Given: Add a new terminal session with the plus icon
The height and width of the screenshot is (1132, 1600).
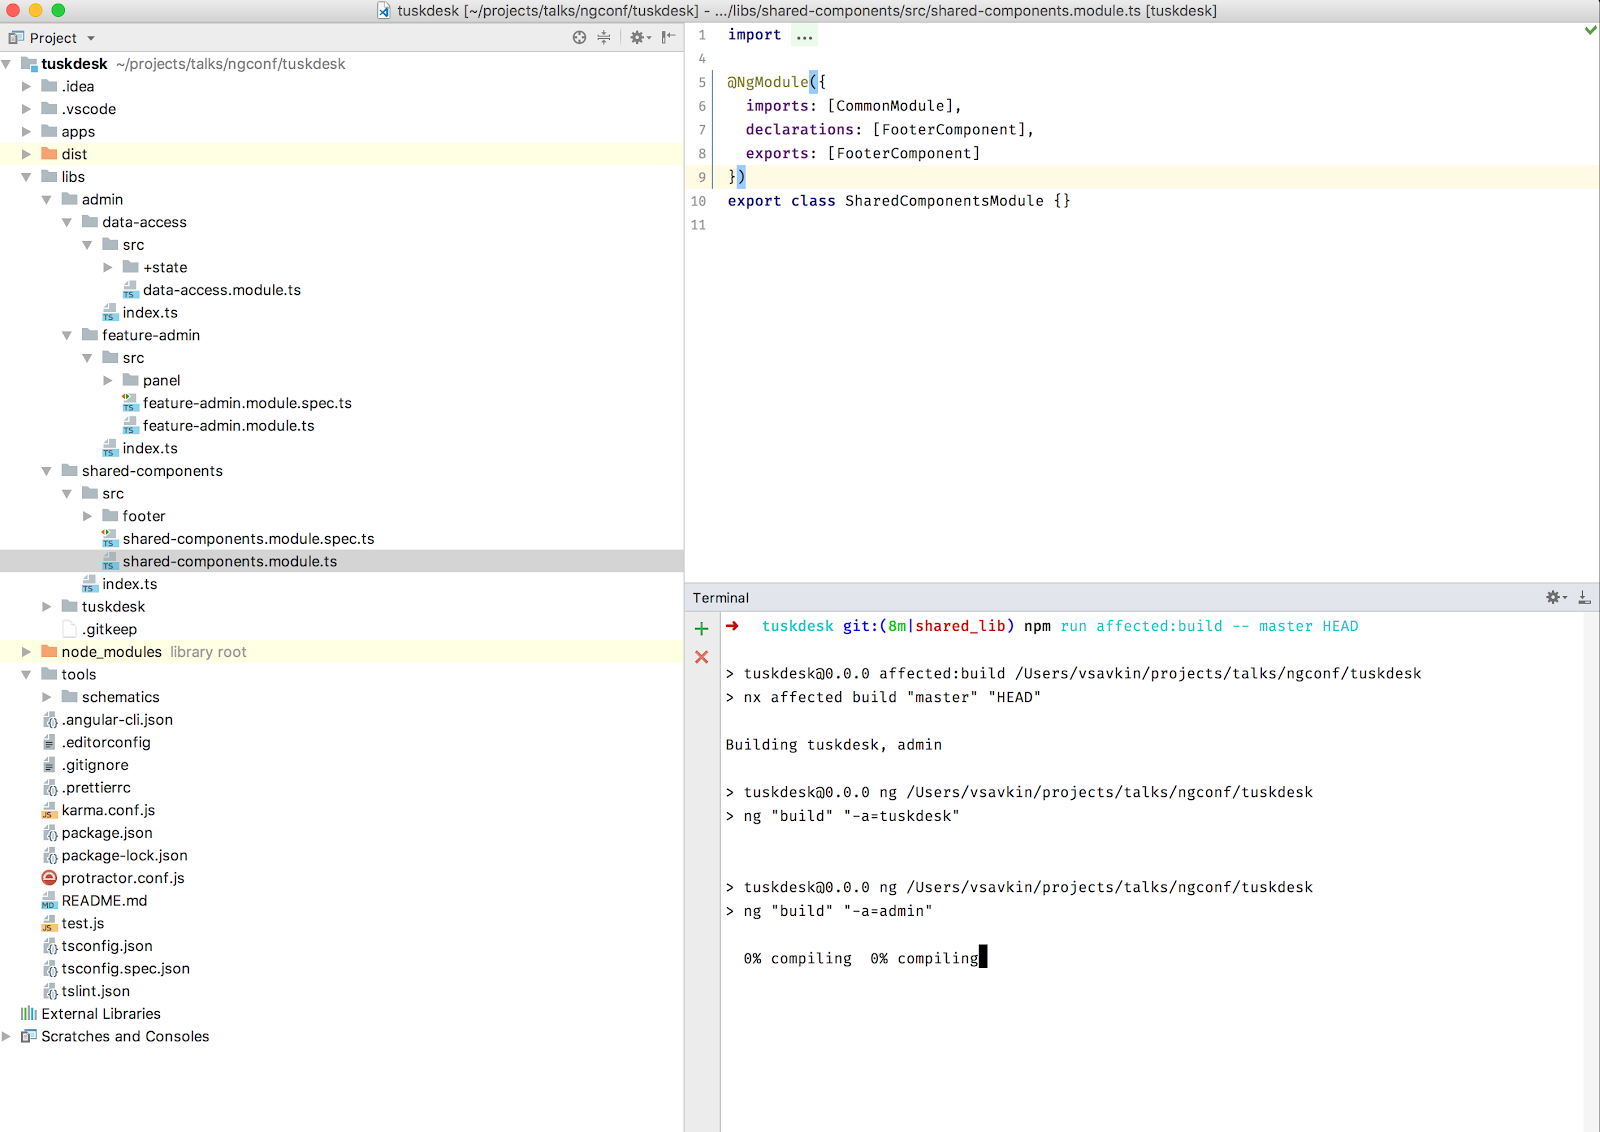Looking at the screenshot, I should point(701,628).
